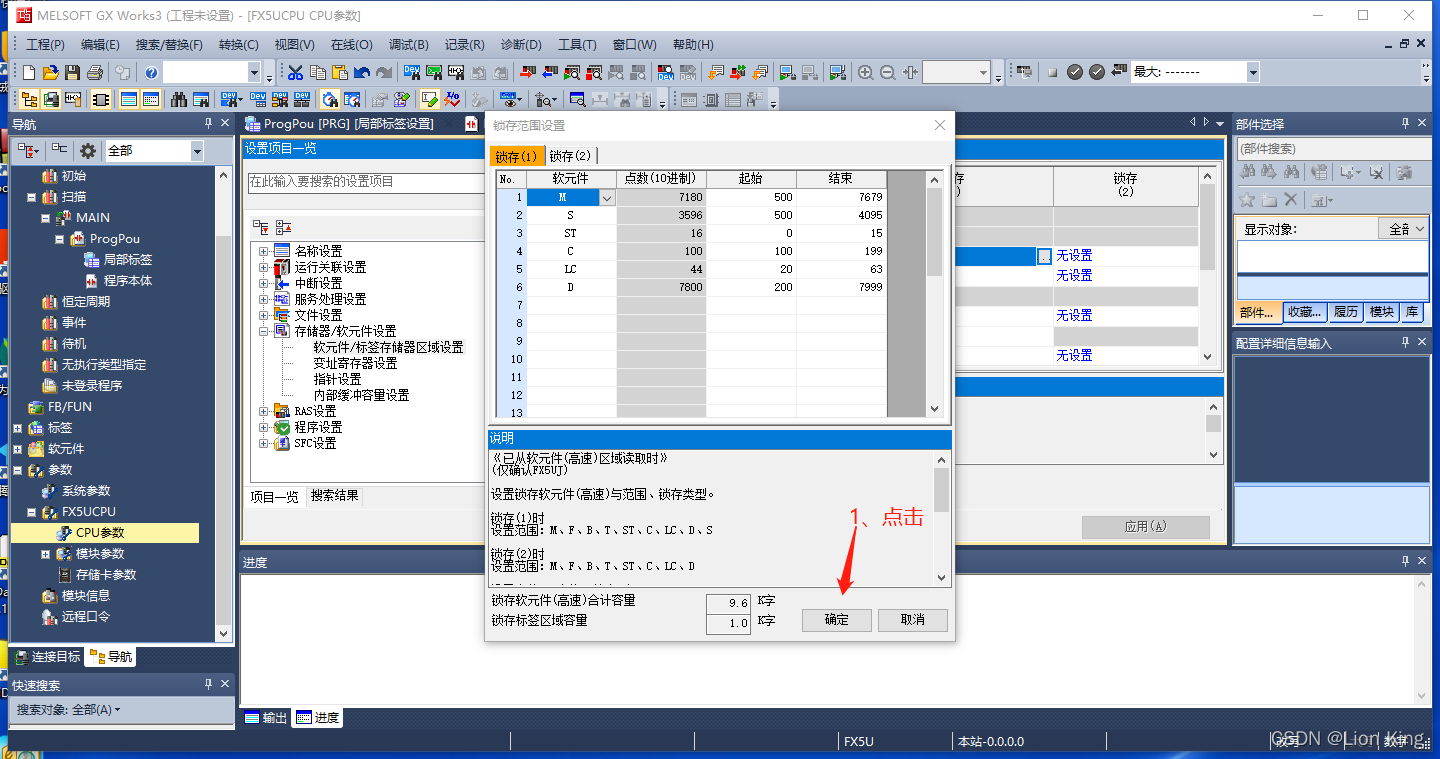
Task: Collapse MAIN node in navigation
Action: pyautogui.click(x=45, y=218)
